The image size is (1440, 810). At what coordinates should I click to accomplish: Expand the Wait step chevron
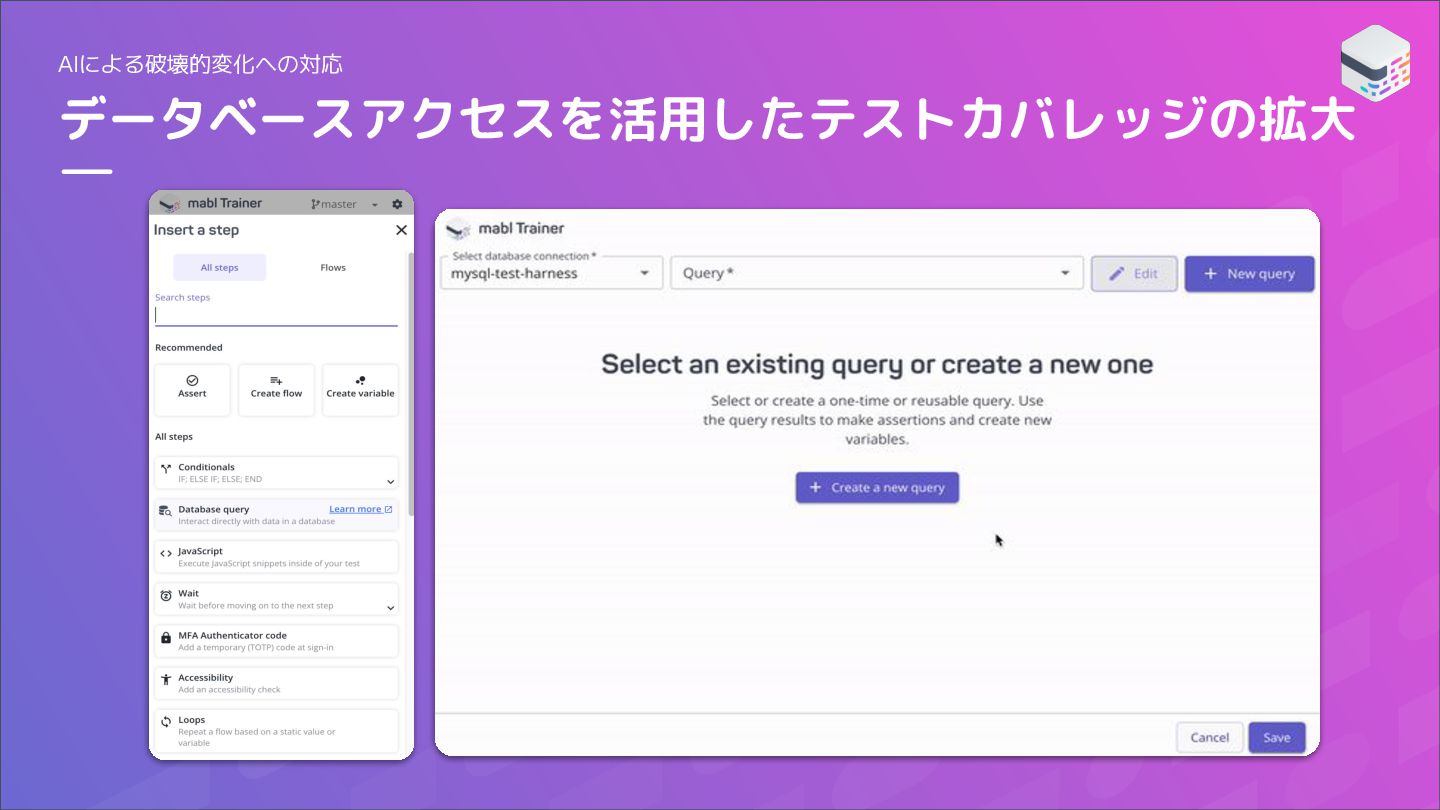[390, 607]
